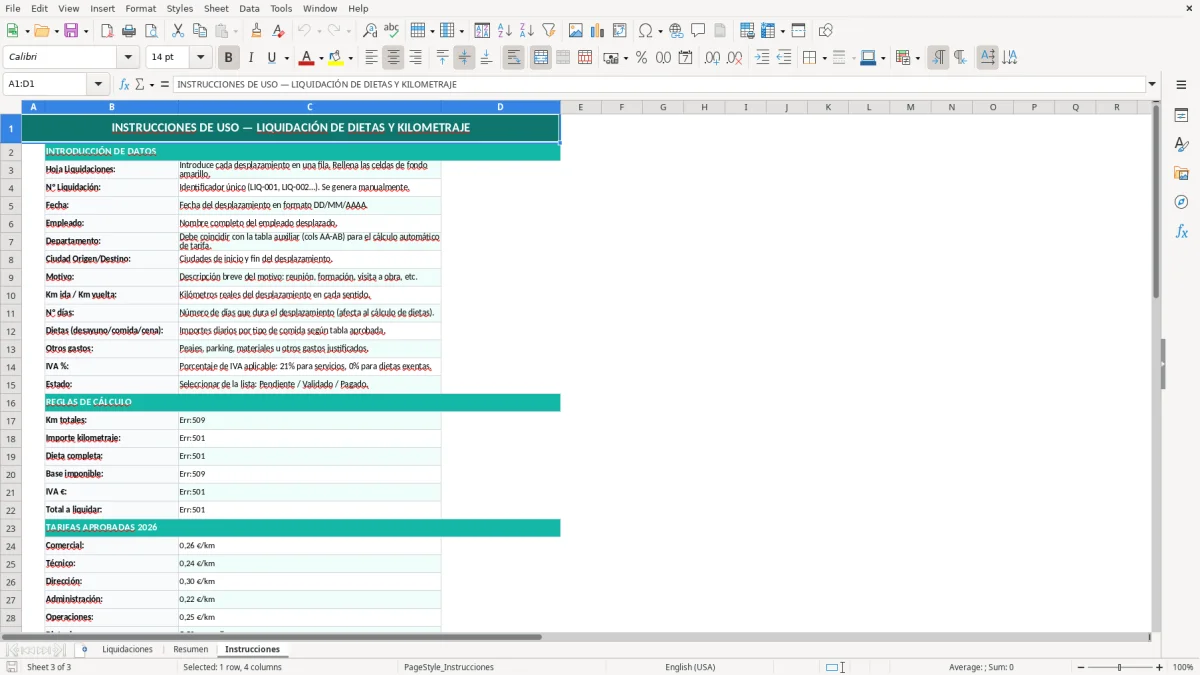1200x675 pixels.
Task: Apply yellow background color swatch
Action: click(336, 58)
